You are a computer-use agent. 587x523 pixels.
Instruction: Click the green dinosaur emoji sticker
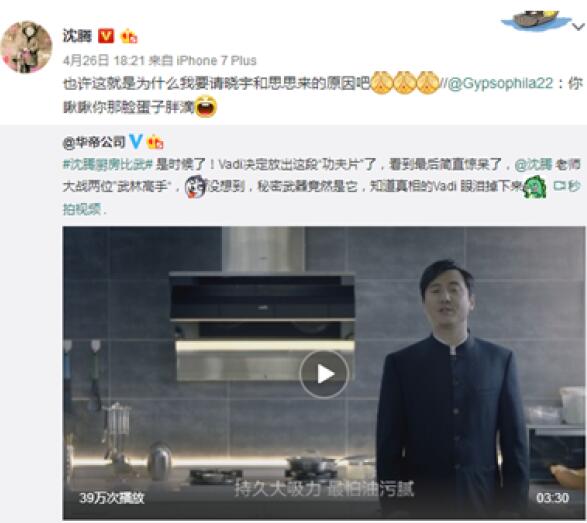(x=535, y=188)
